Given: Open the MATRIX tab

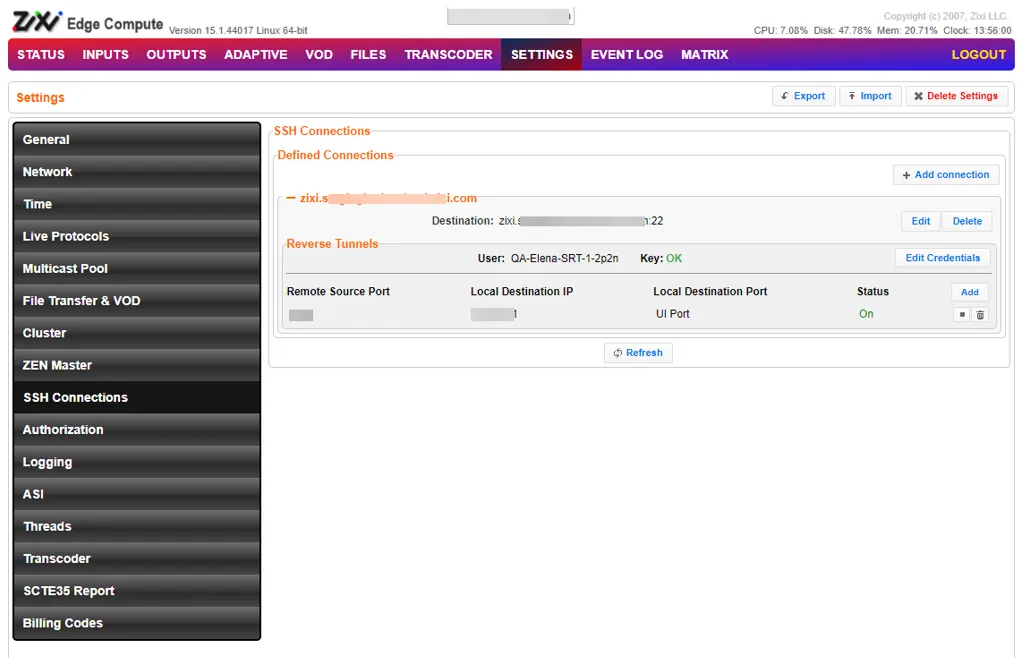Looking at the screenshot, I should (x=704, y=55).
